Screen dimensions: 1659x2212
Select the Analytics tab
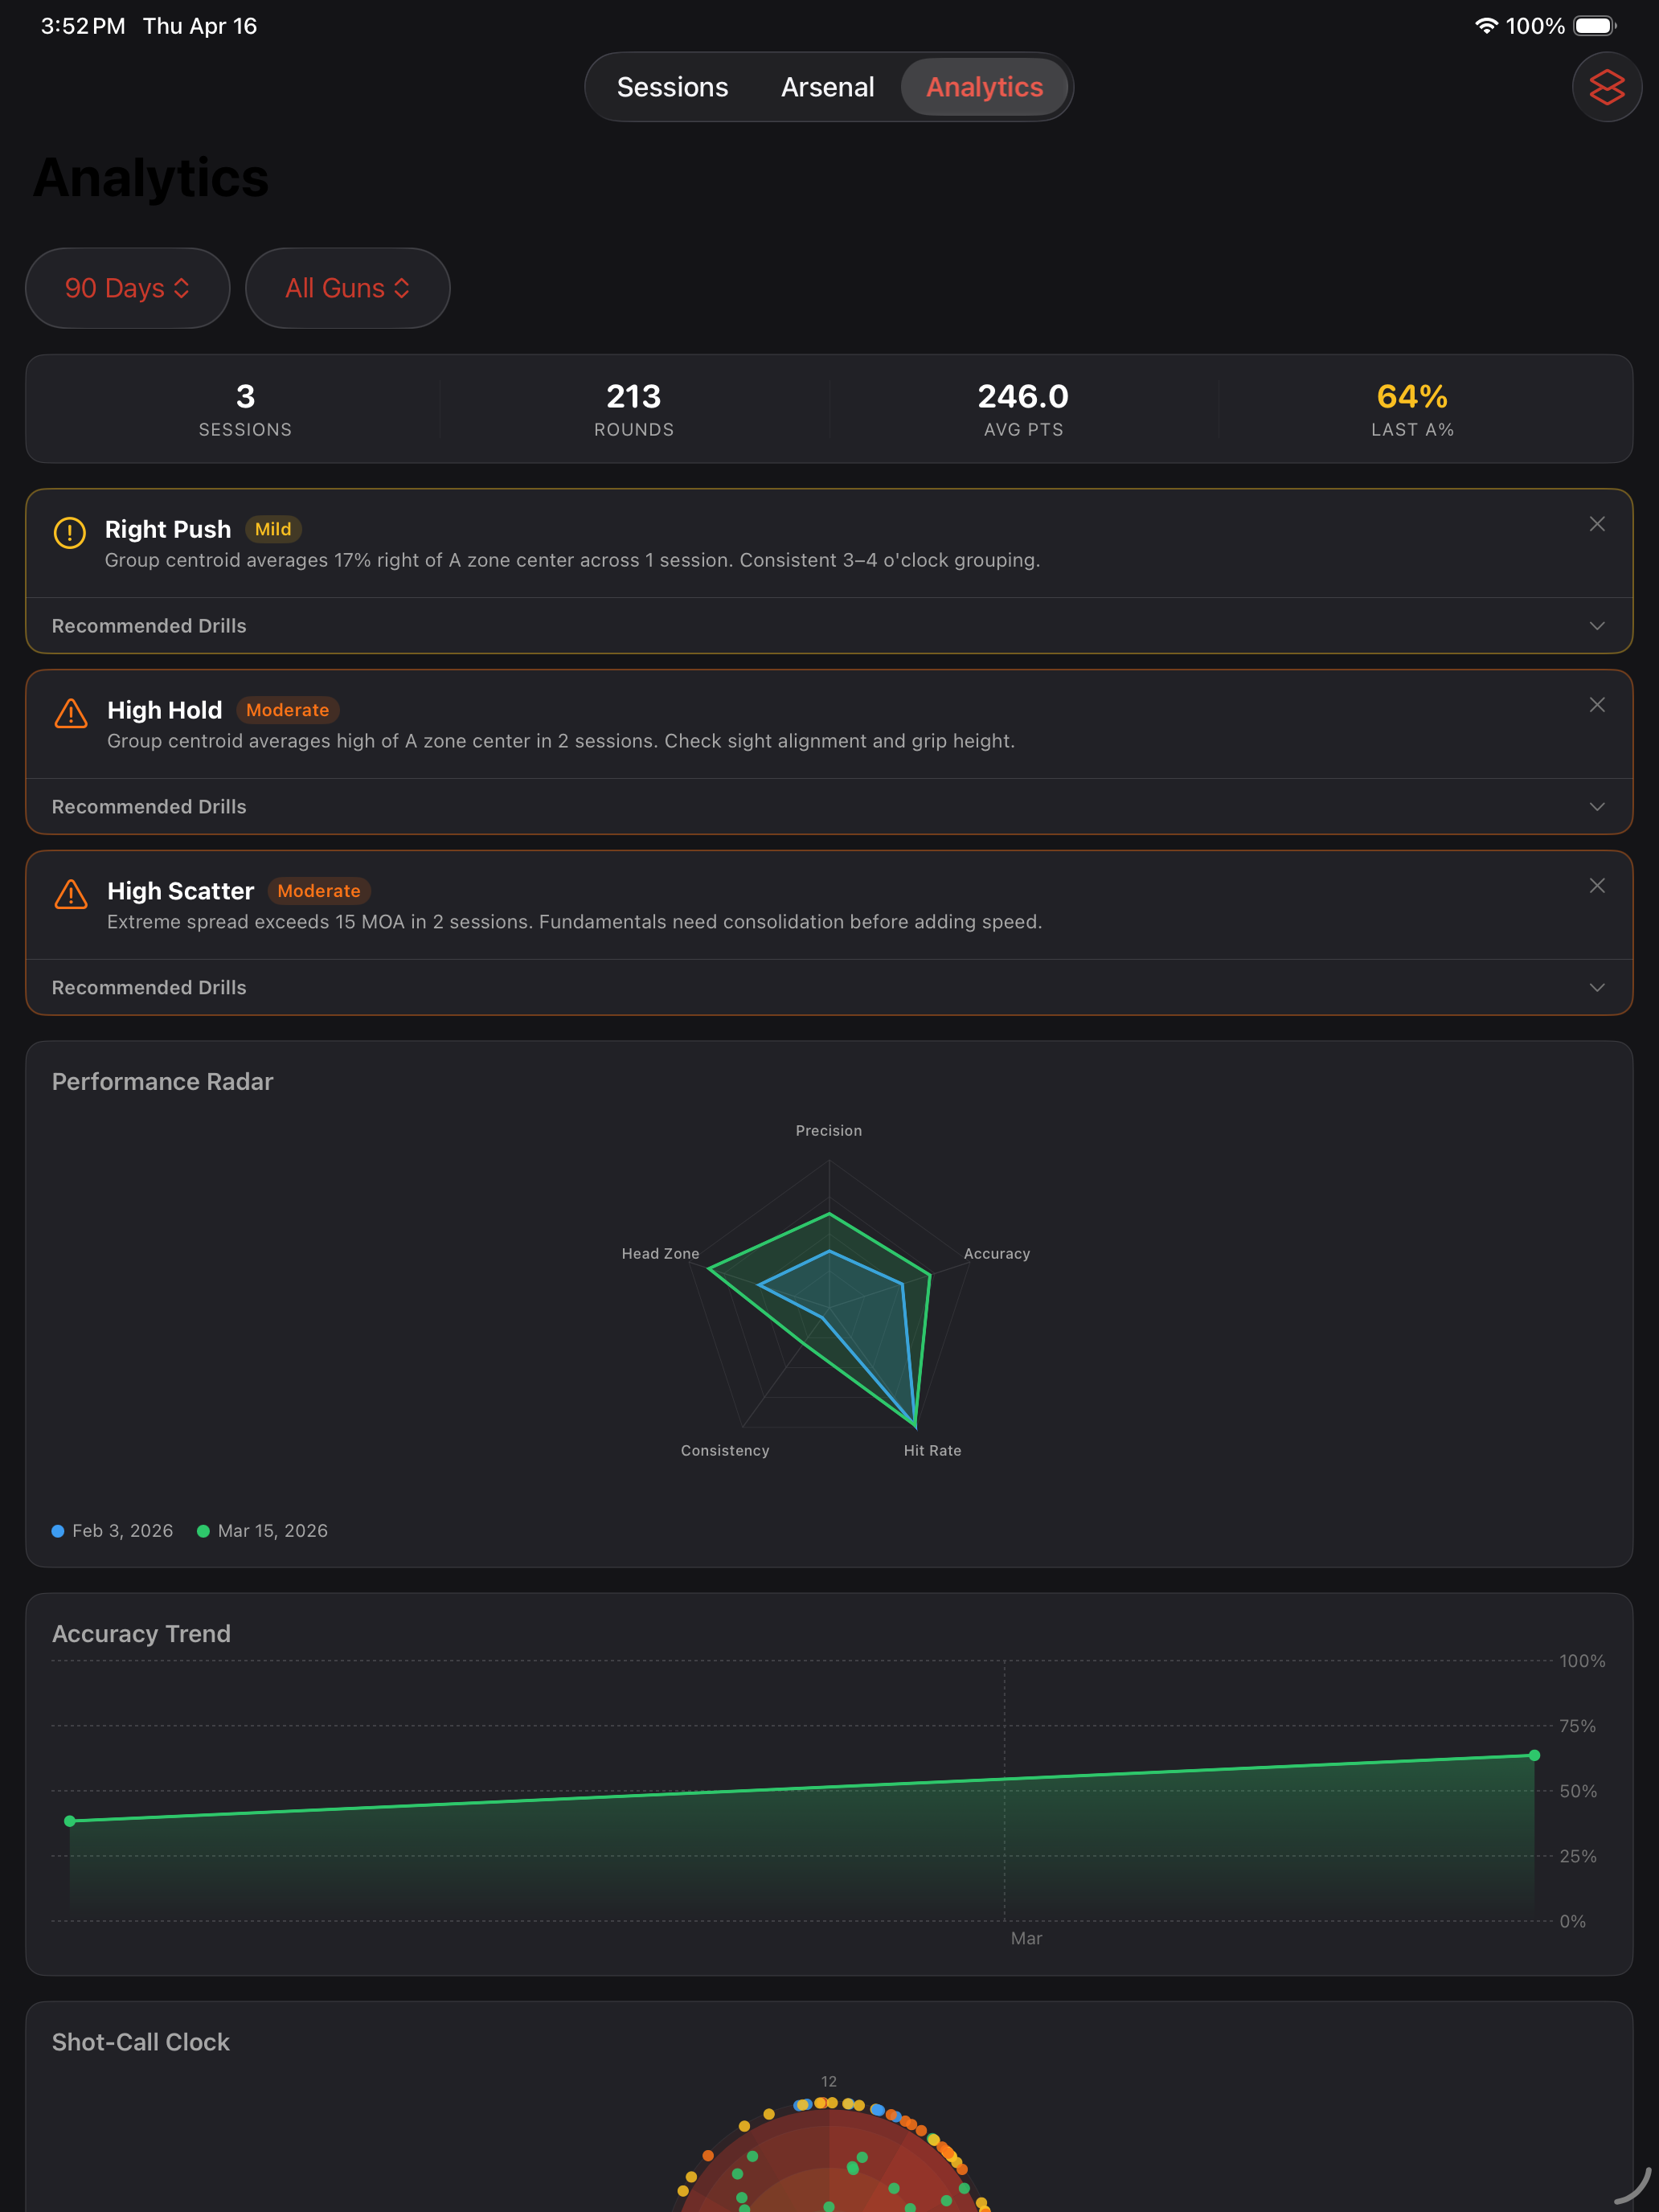(984, 87)
